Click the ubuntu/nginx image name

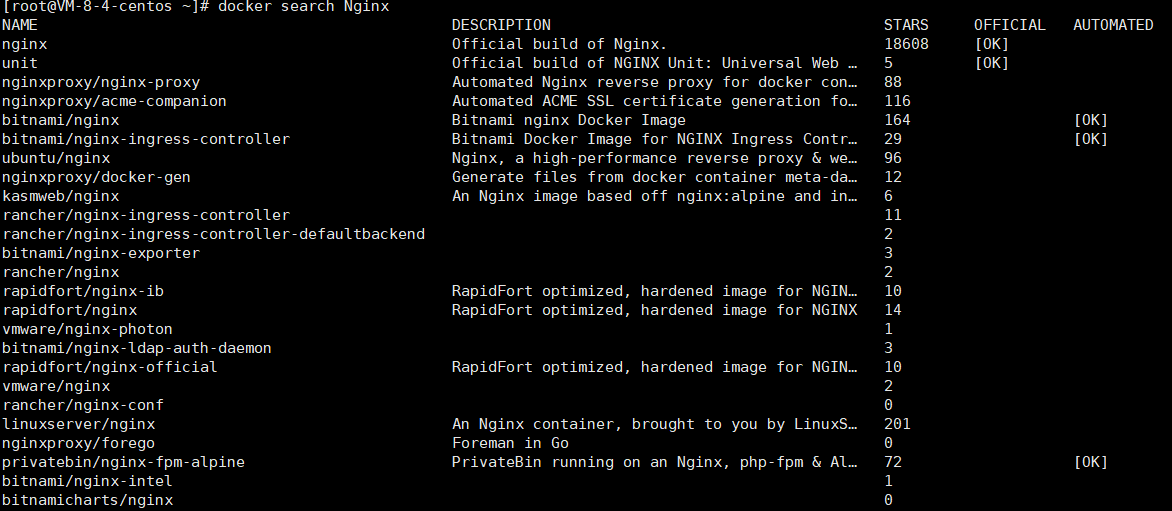[56, 158]
